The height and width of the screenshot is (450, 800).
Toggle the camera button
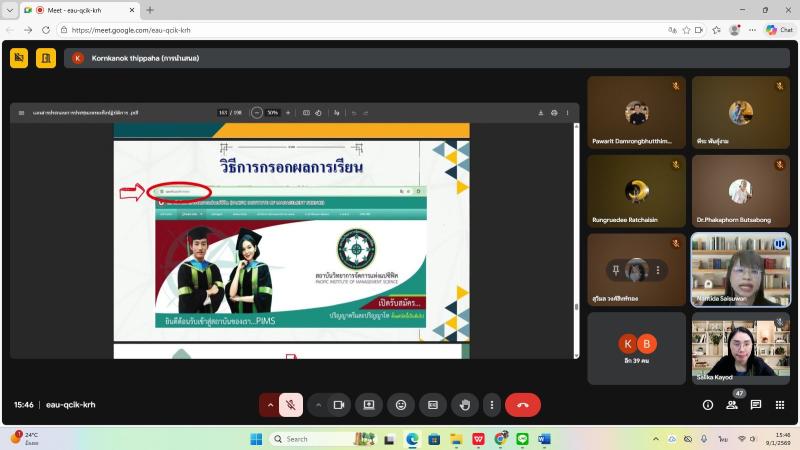(x=339, y=405)
